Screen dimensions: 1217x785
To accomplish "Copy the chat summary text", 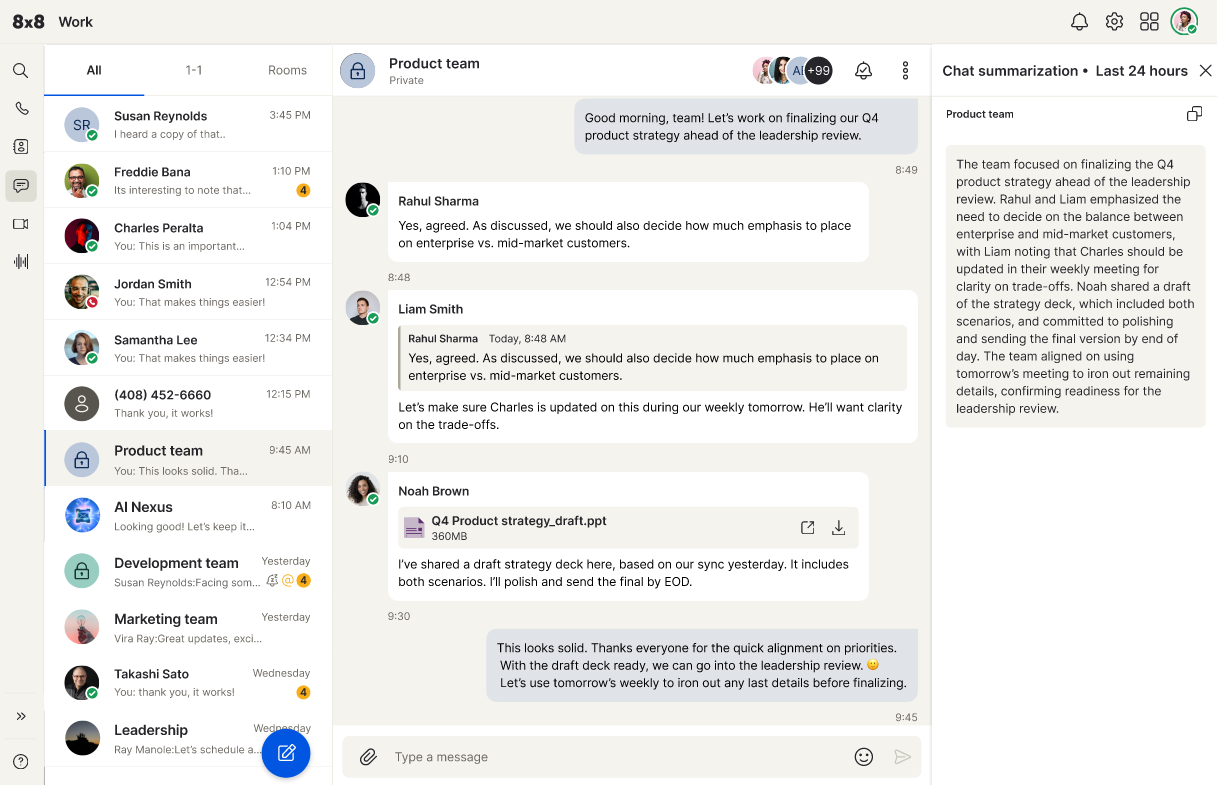I will [1194, 114].
